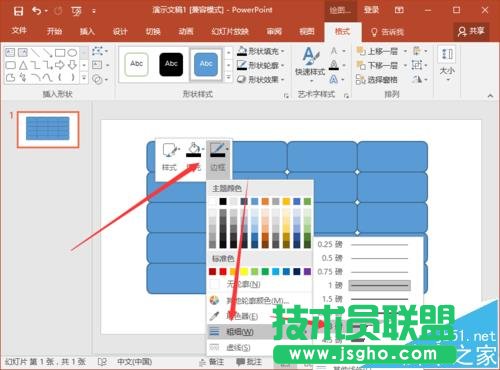
Task: Open 批注 comments in status bar
Action: pyautogui.click(x=249, y=362)
